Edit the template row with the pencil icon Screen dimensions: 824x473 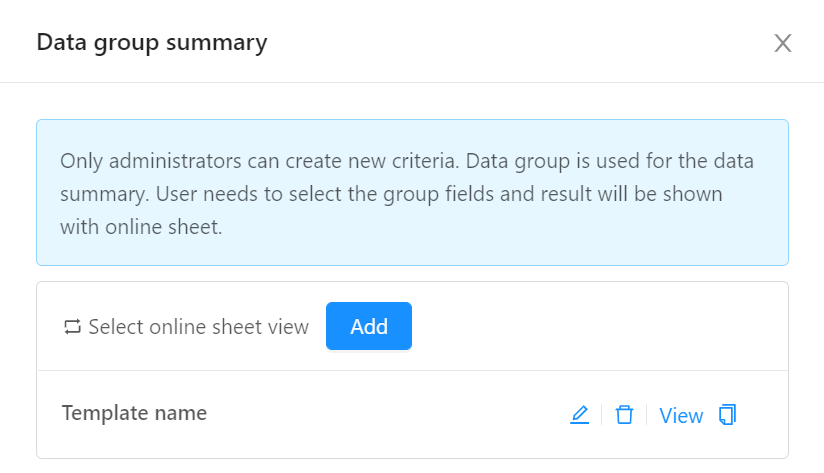[x=579, y=415]
